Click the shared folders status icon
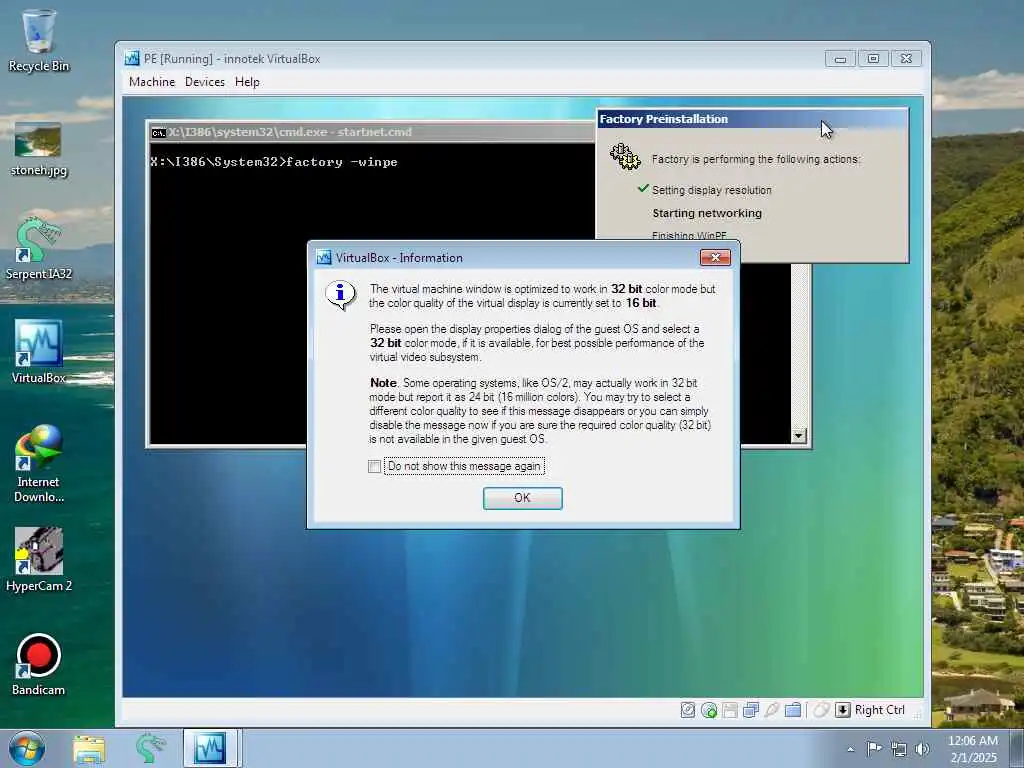Screen dimensions: 1024x768 click(x=793, y=710)
